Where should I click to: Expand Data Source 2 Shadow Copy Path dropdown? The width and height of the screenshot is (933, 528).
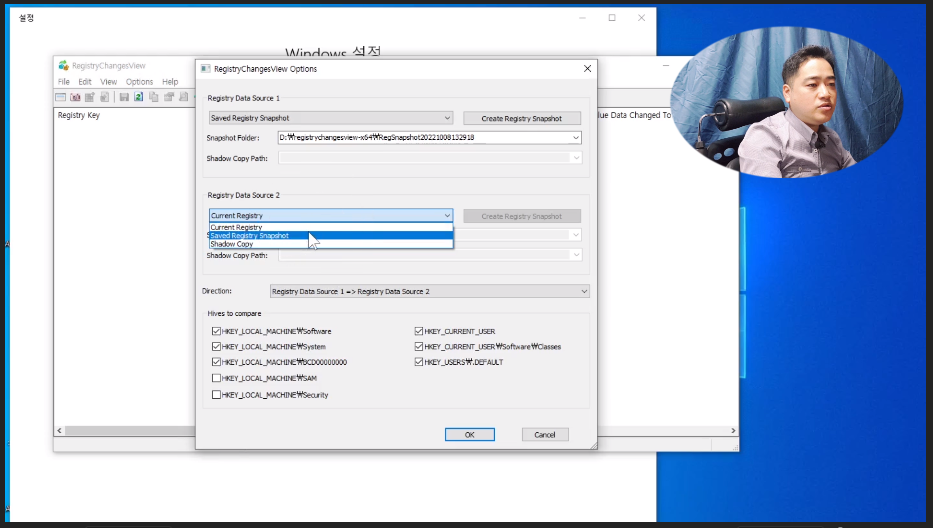coord(575,255)
